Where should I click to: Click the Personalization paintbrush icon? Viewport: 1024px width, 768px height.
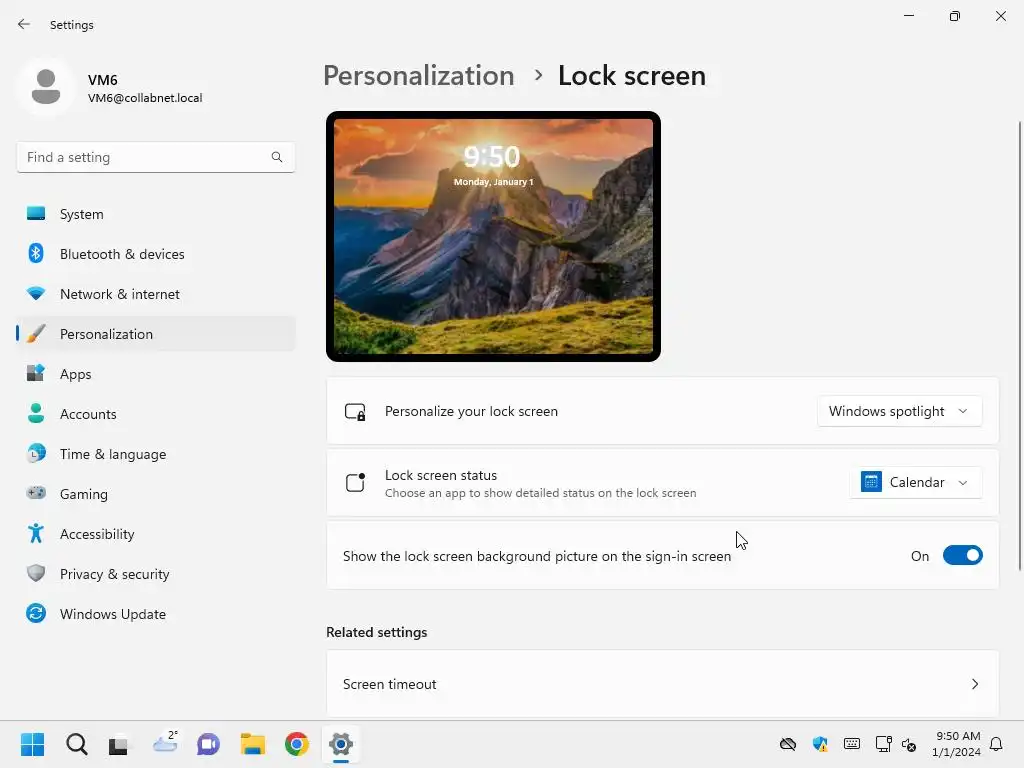coord(36,334)
